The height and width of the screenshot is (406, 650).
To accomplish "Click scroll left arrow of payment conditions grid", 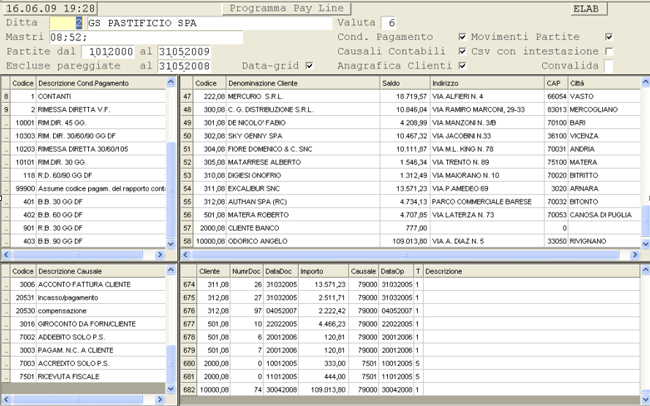I will point(6,255).
